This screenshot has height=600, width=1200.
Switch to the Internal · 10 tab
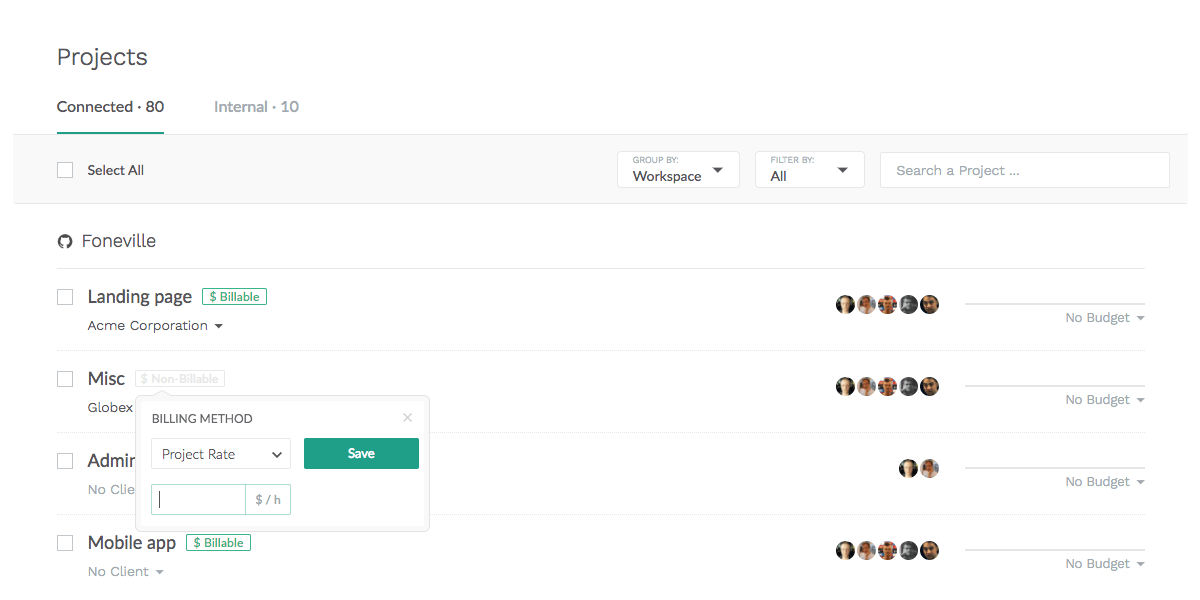pos(256,107)
